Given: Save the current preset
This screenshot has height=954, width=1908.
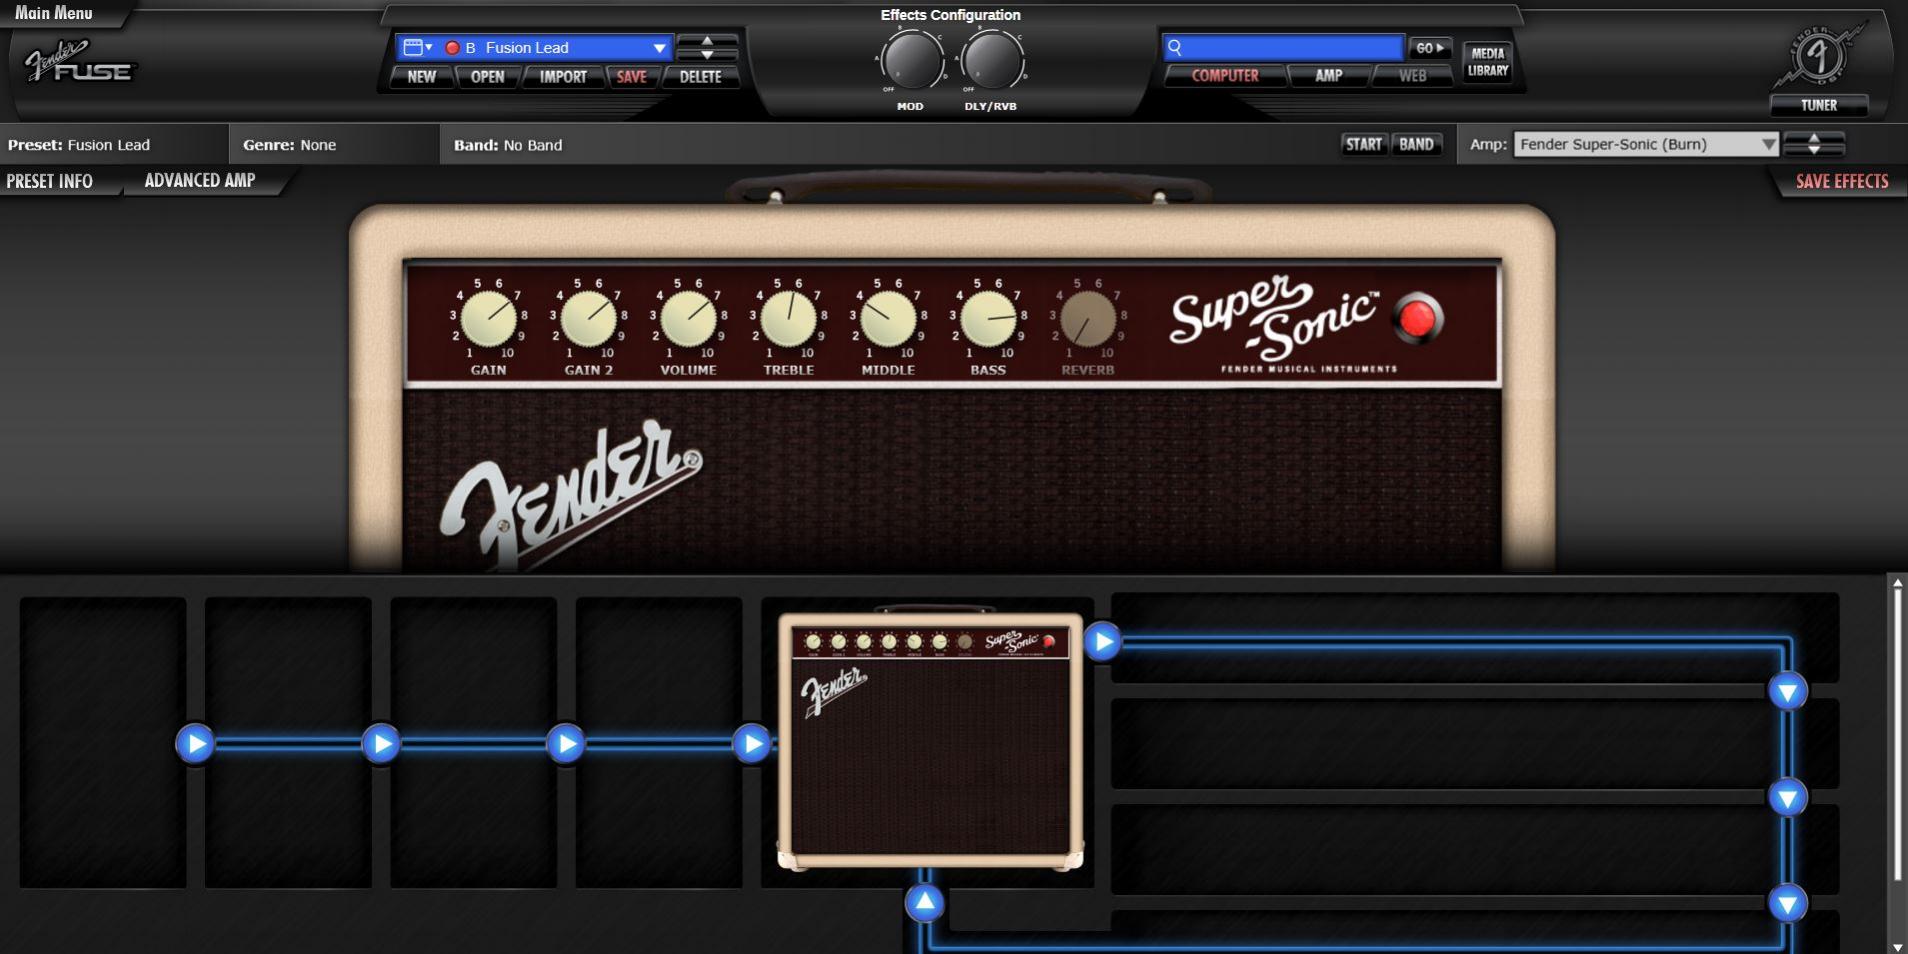Looking at the screenshot, I should (x=631, y=76).
